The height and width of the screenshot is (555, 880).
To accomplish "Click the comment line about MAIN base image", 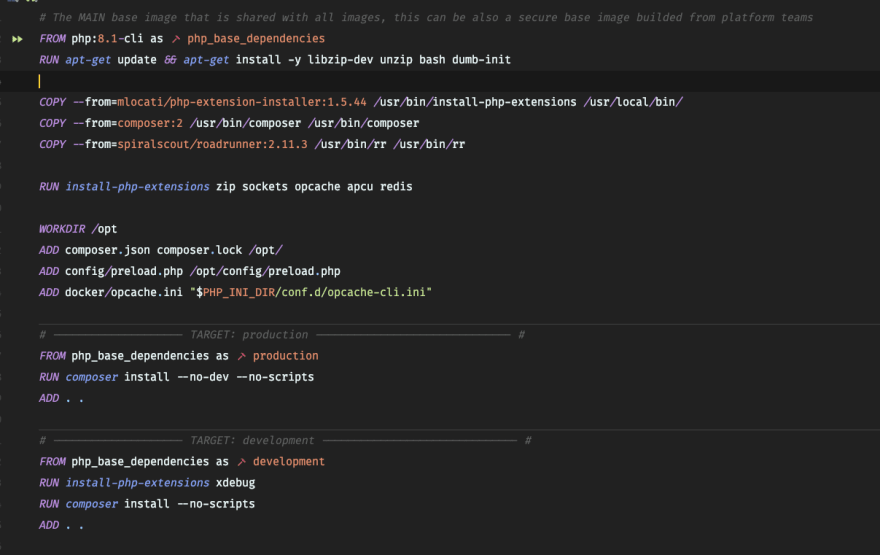I will point(426,17).
